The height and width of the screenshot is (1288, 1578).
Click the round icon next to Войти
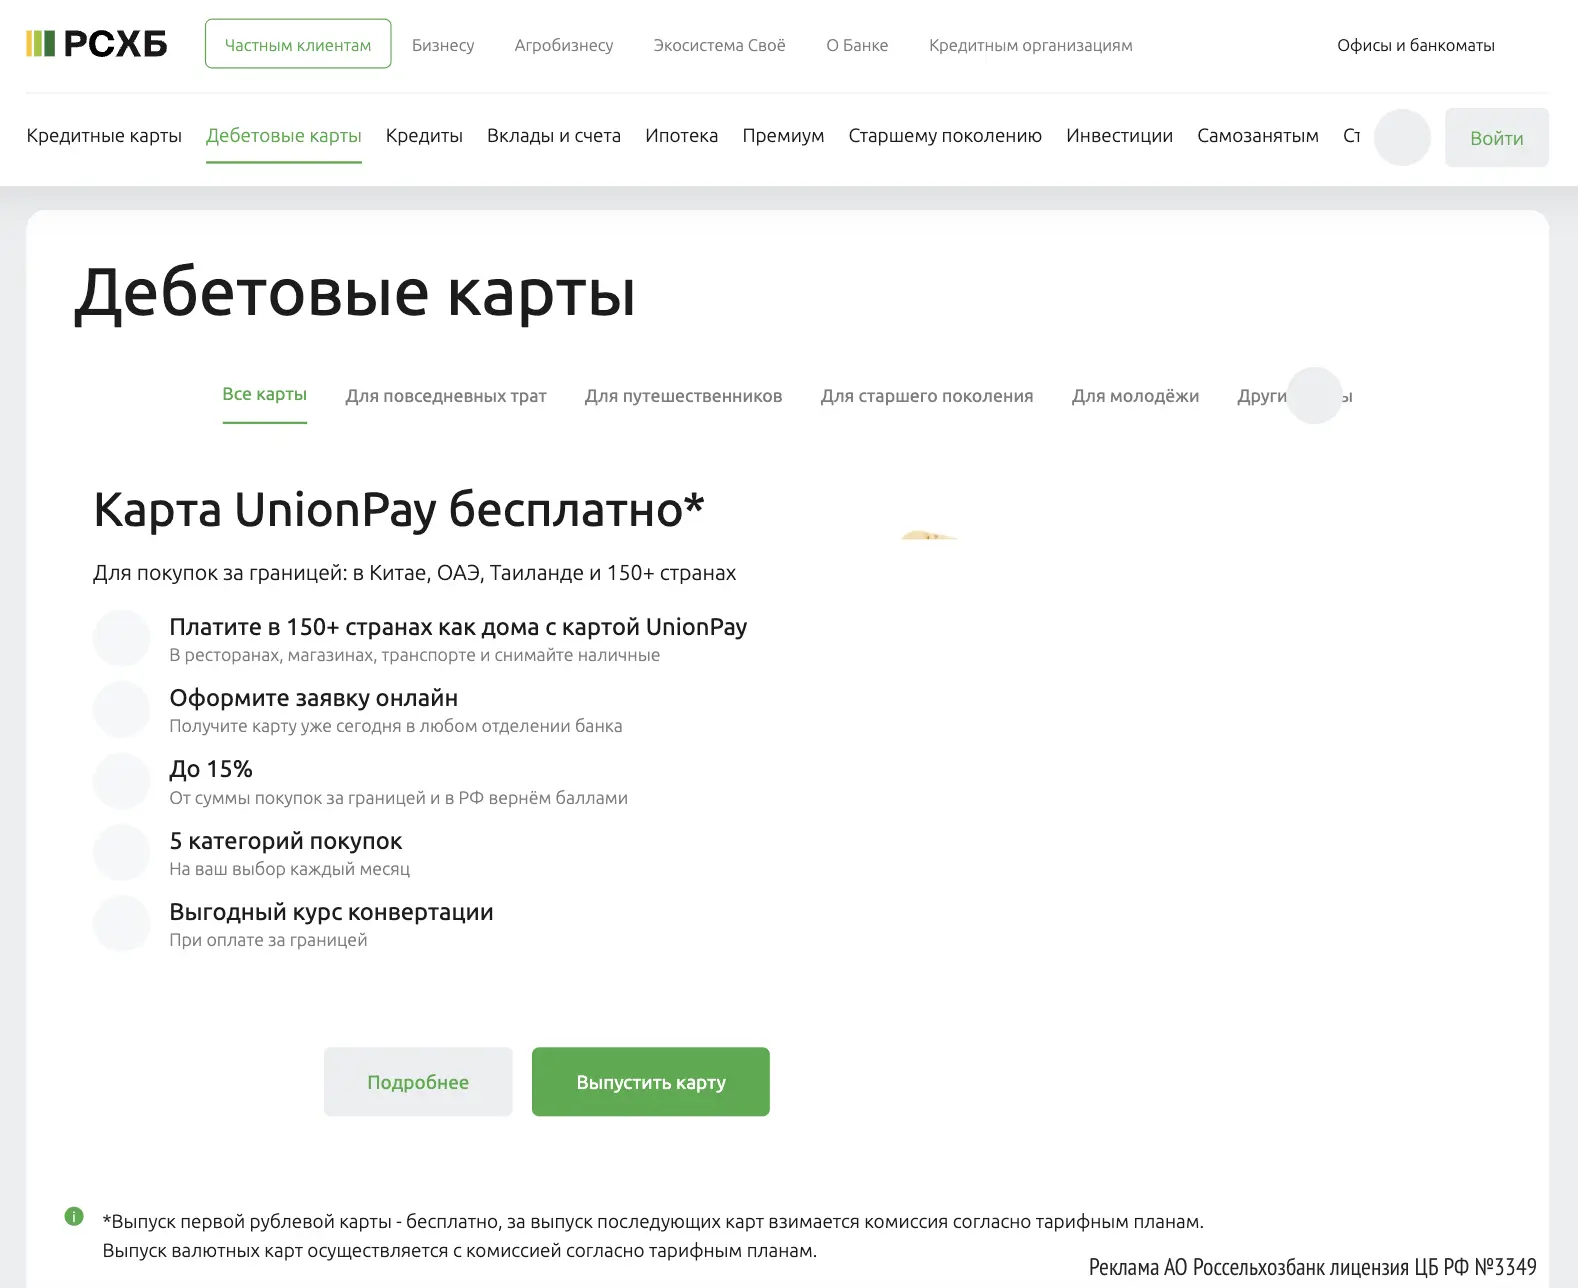pos(1402,137)
